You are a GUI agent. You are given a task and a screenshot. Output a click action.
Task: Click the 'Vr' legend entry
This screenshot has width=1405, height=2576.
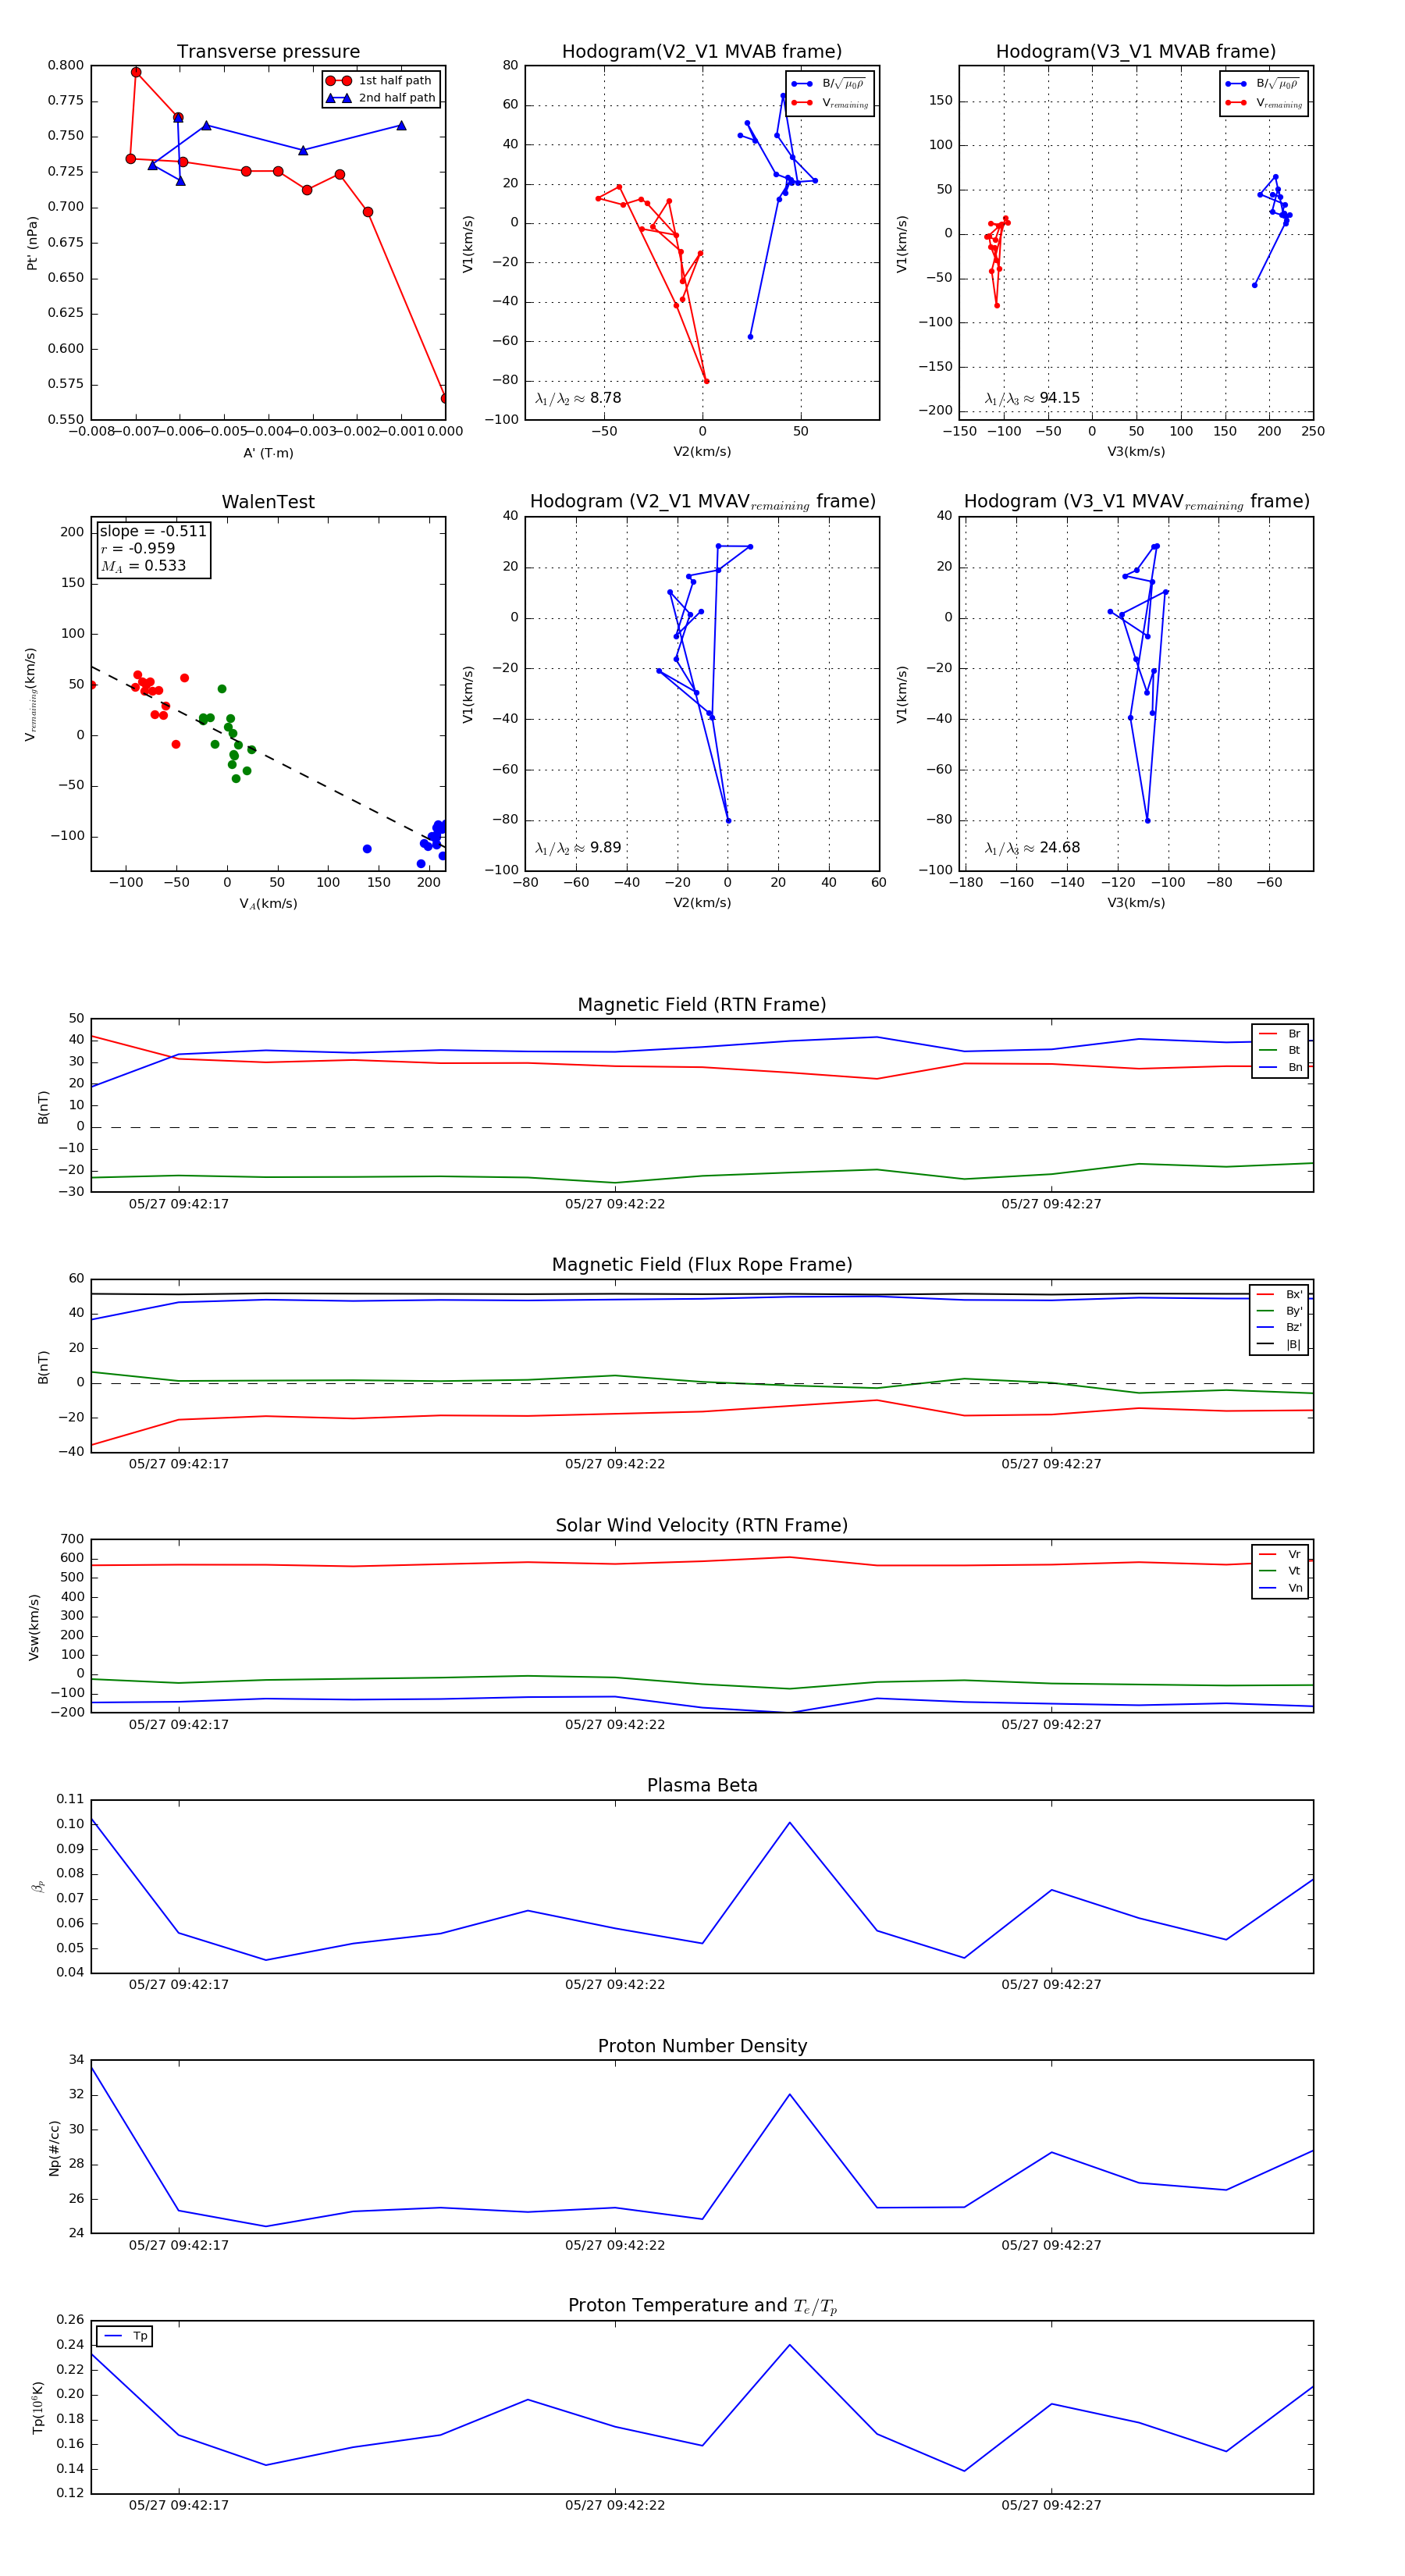tap(1280, 1554)
